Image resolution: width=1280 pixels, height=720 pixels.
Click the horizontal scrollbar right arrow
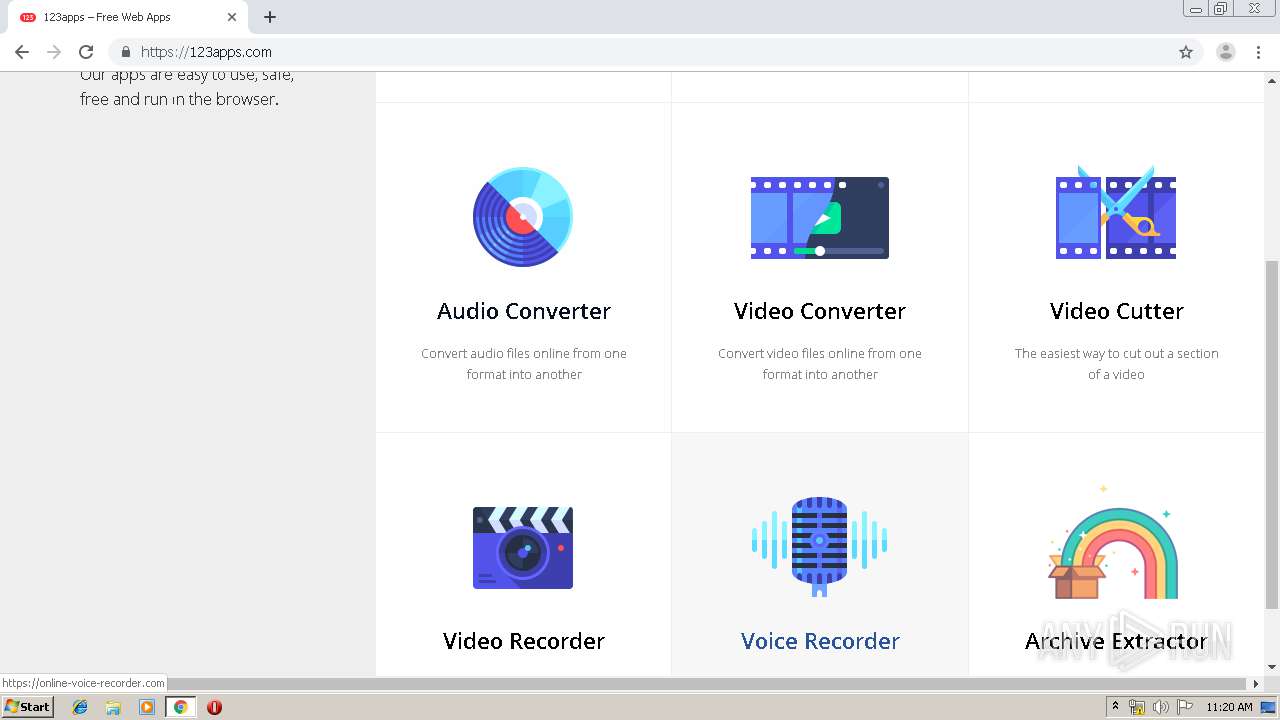pos(1257,684)
